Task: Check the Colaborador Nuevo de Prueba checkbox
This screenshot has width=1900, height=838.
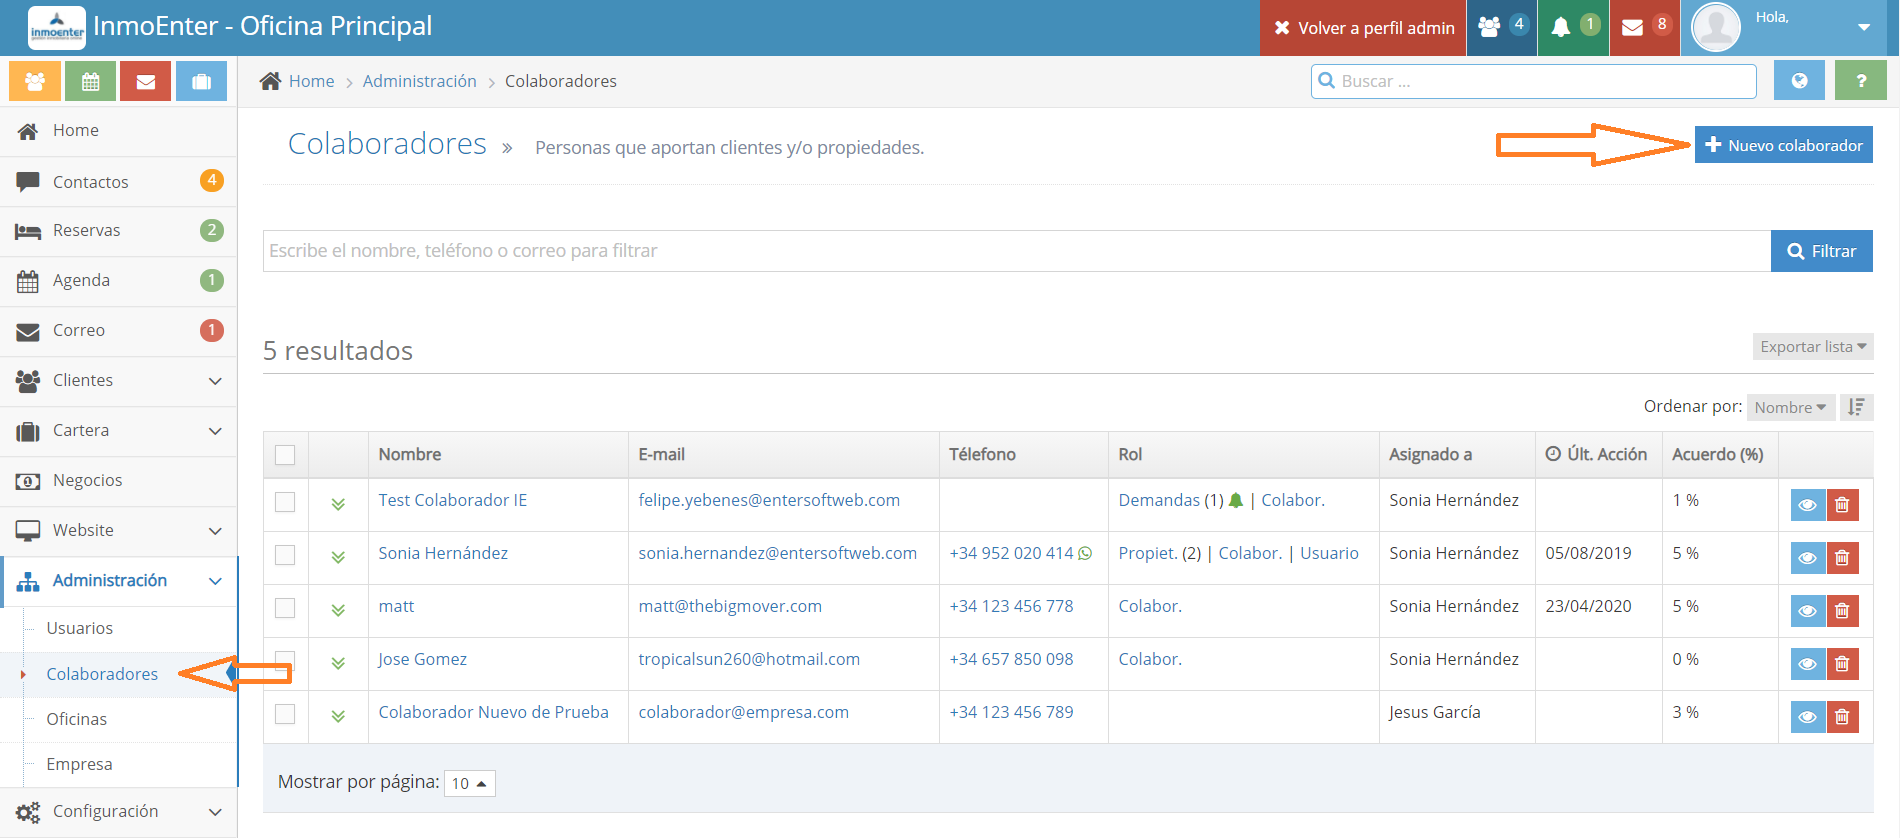Action: click(285, 714)
